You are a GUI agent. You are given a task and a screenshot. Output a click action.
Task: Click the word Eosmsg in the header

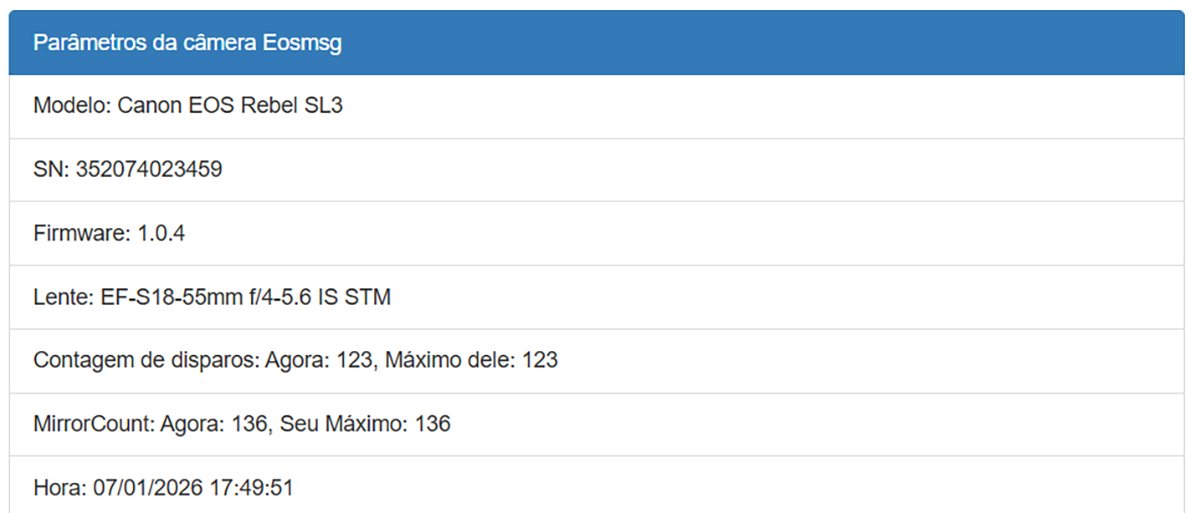pos(304,43)
